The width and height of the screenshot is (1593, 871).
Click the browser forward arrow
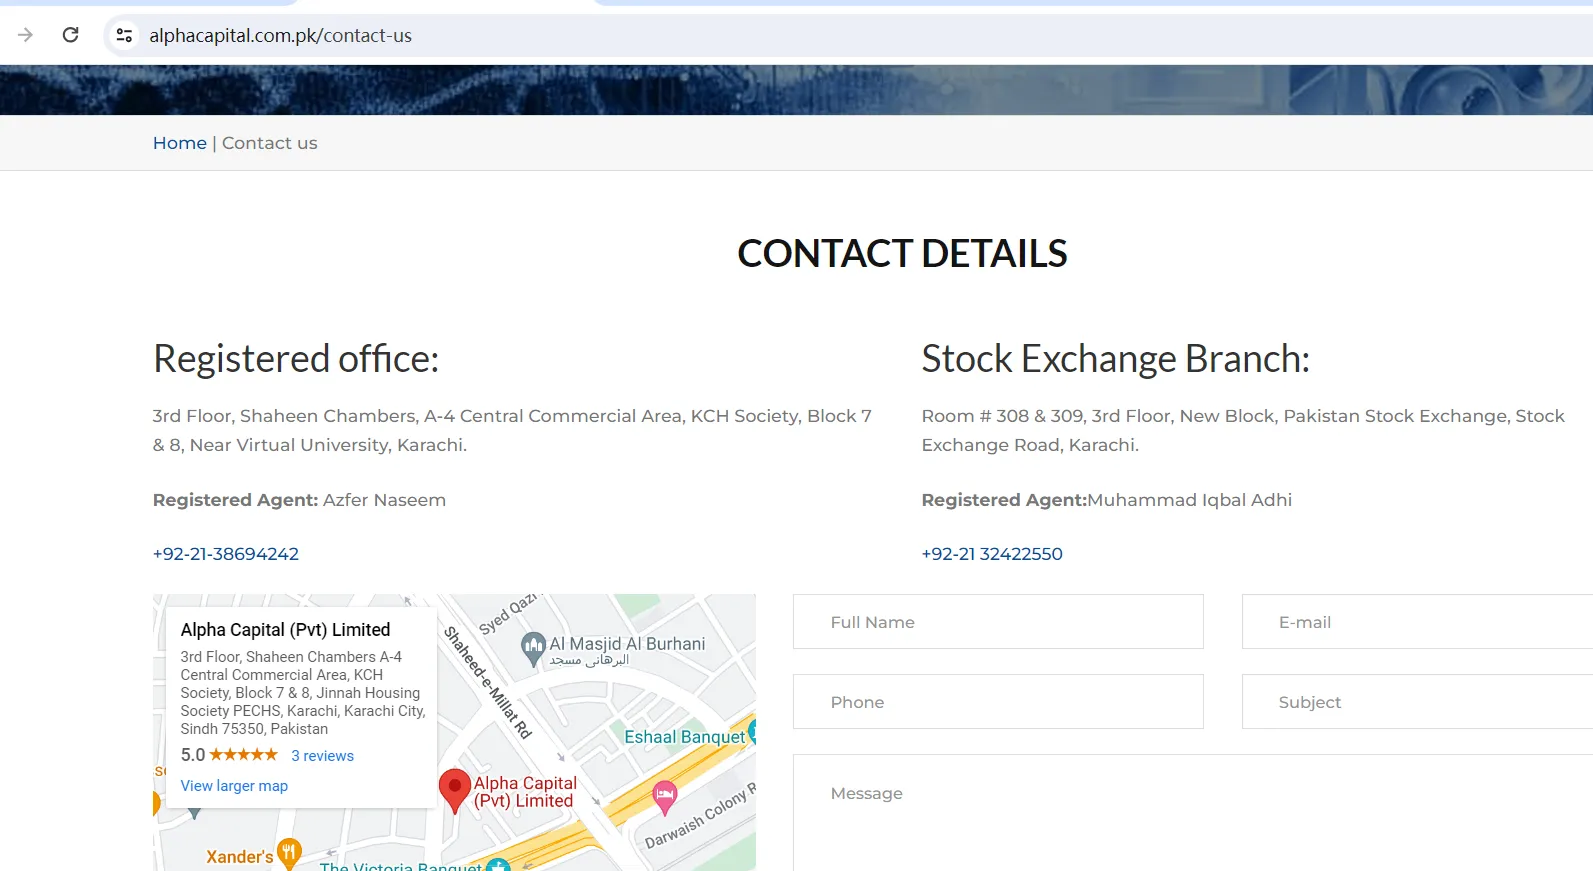[x=26, y=35]
